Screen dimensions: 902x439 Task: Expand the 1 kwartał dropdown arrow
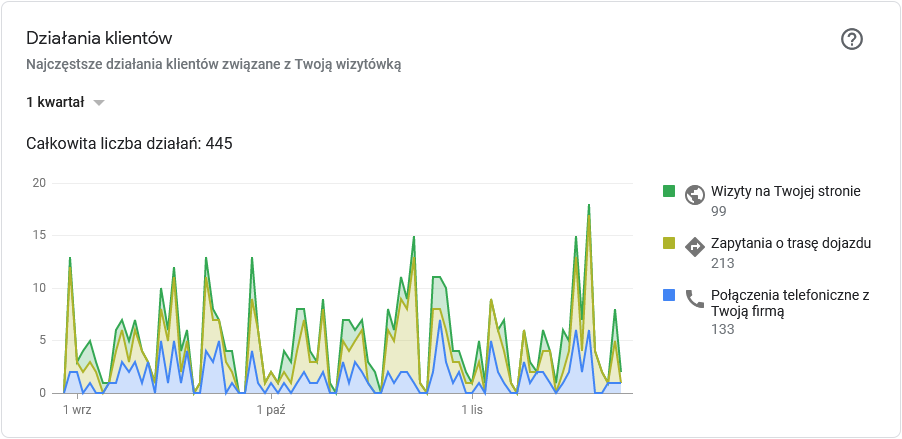pyautogui.click(x=98, y=102)
